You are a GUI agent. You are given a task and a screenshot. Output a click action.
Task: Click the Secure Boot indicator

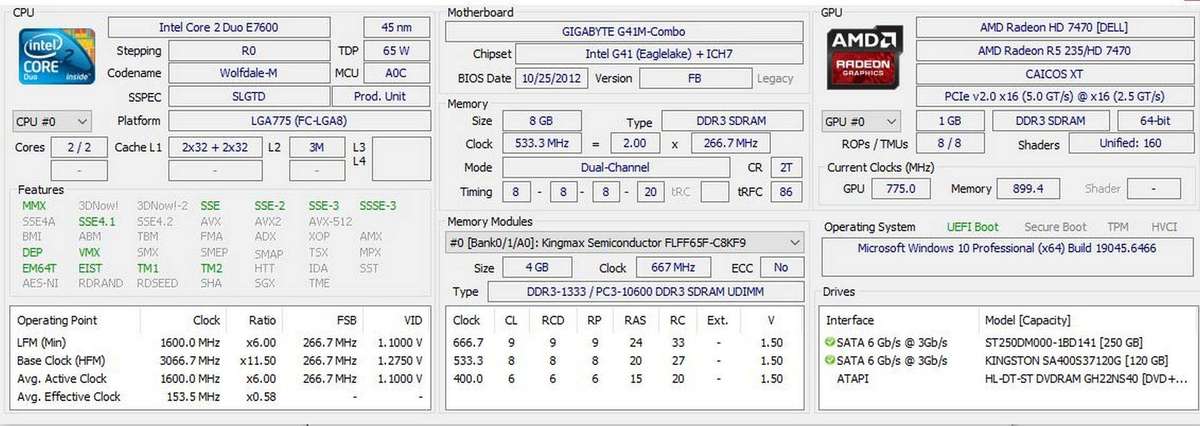click(x=1054, y=227)
